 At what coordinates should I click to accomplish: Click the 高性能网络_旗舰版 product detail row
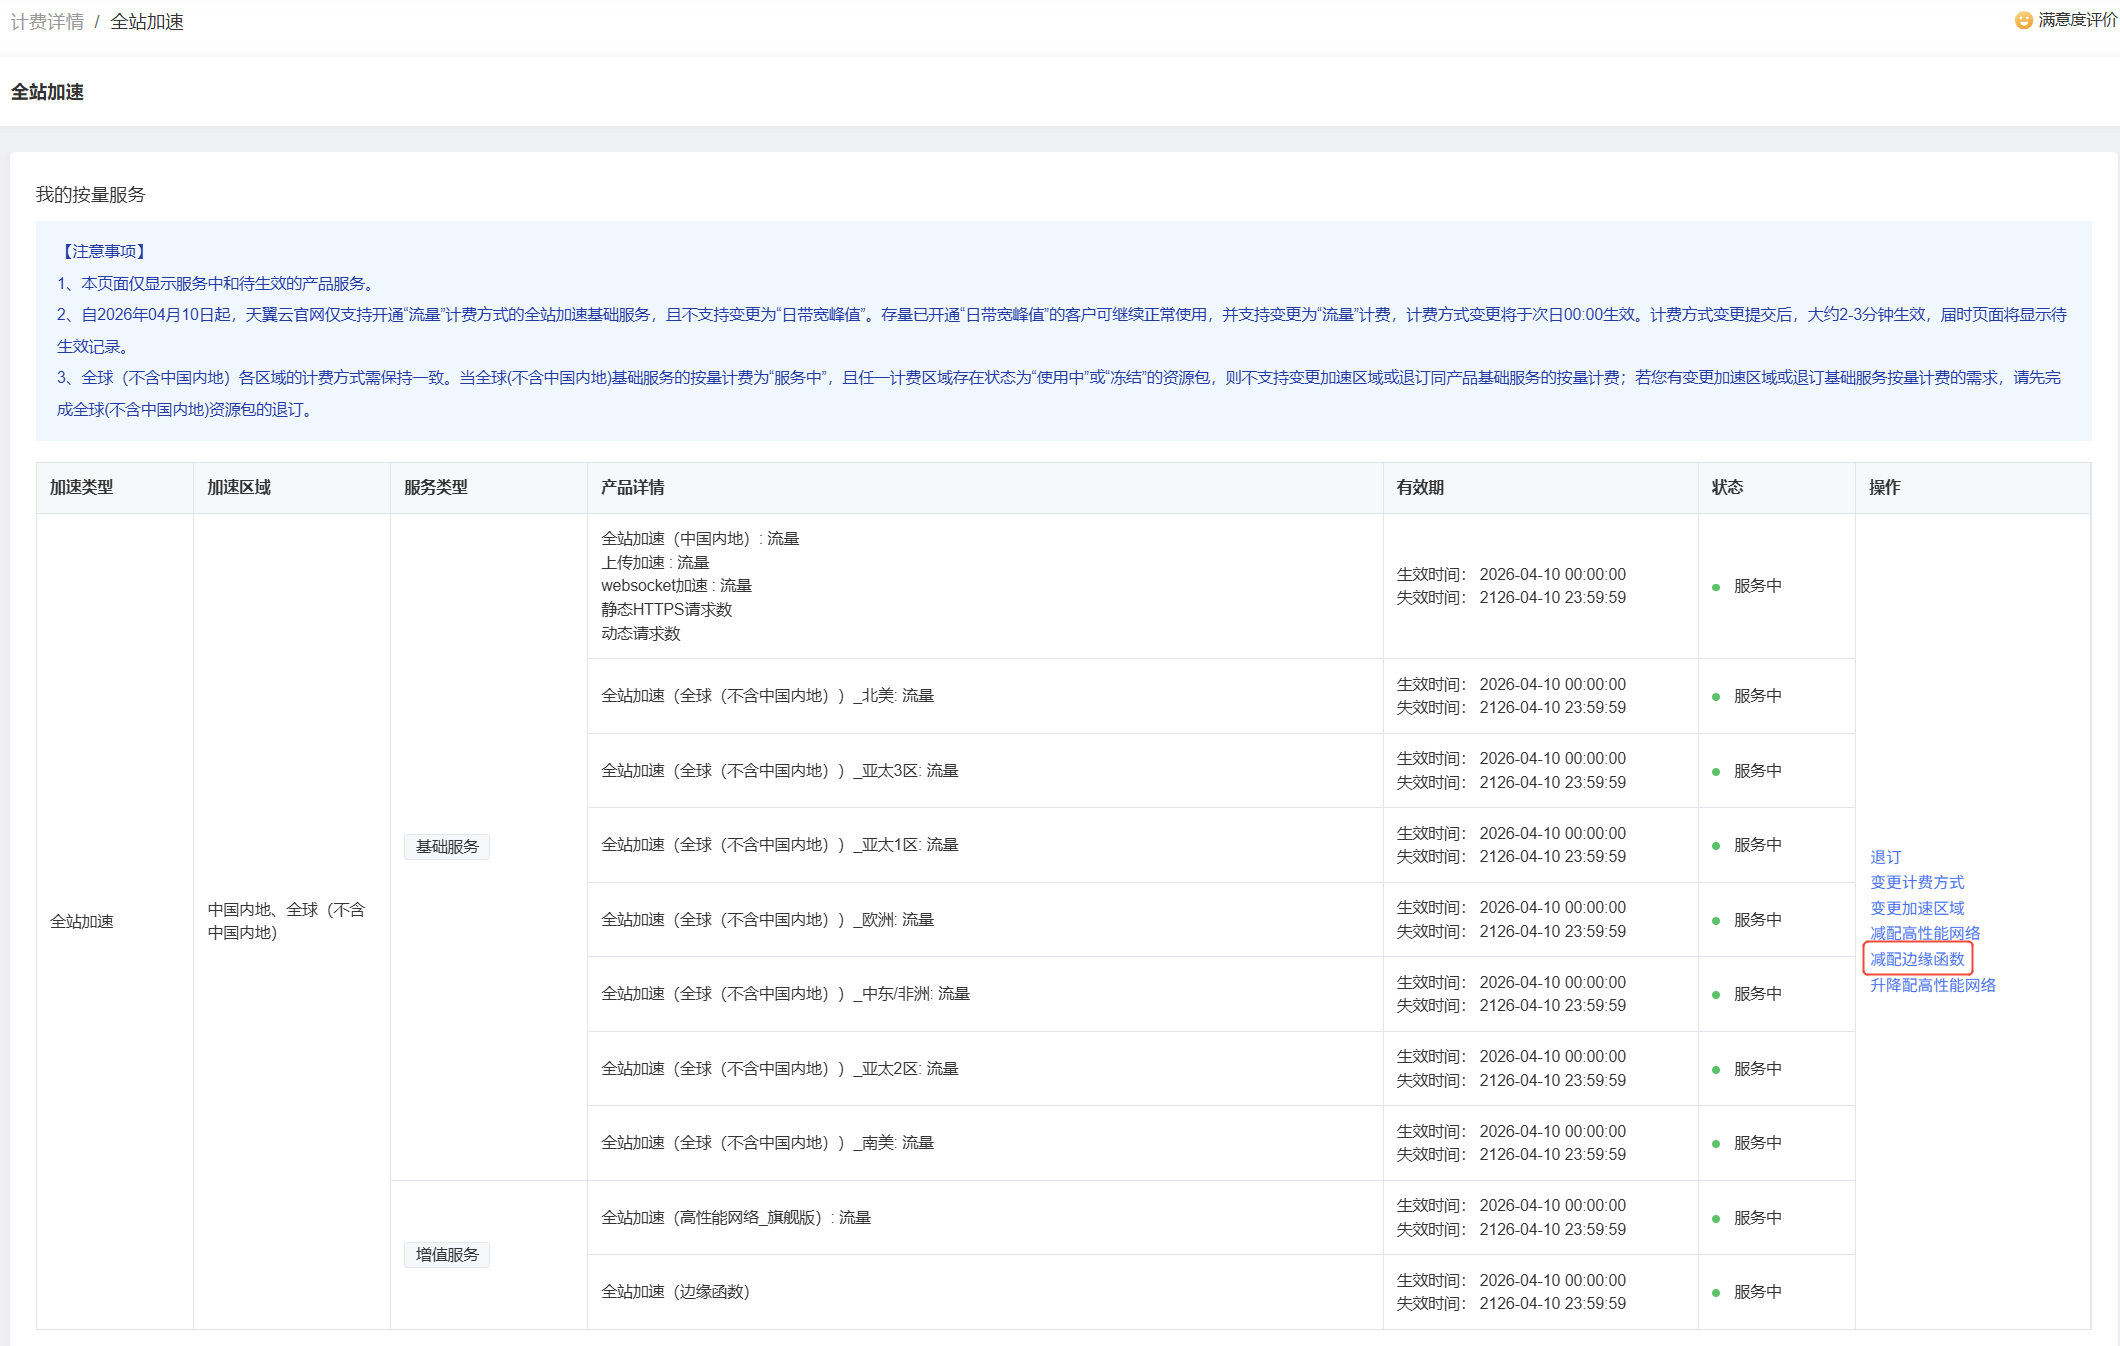(x=735, y=1218)
